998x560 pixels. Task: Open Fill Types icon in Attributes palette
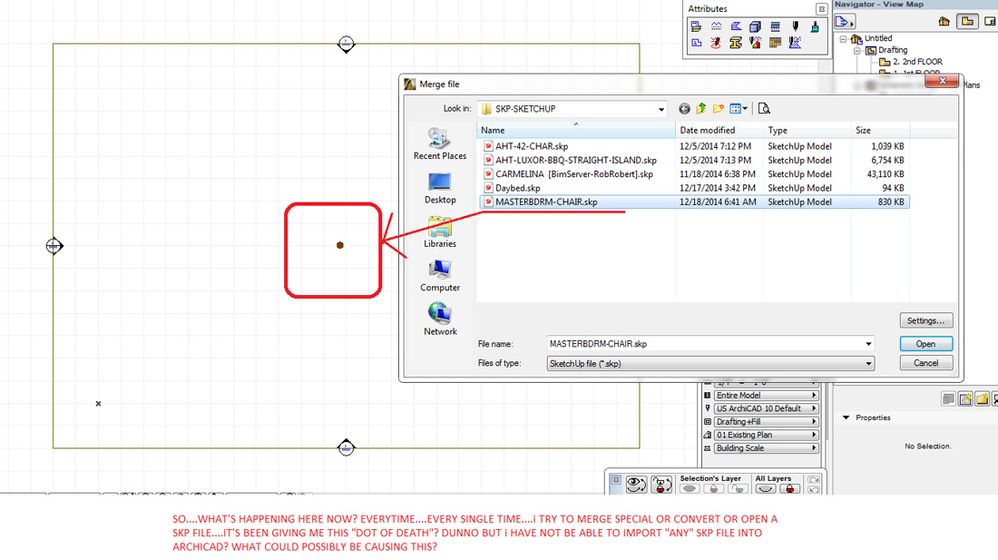click(736, 27)
